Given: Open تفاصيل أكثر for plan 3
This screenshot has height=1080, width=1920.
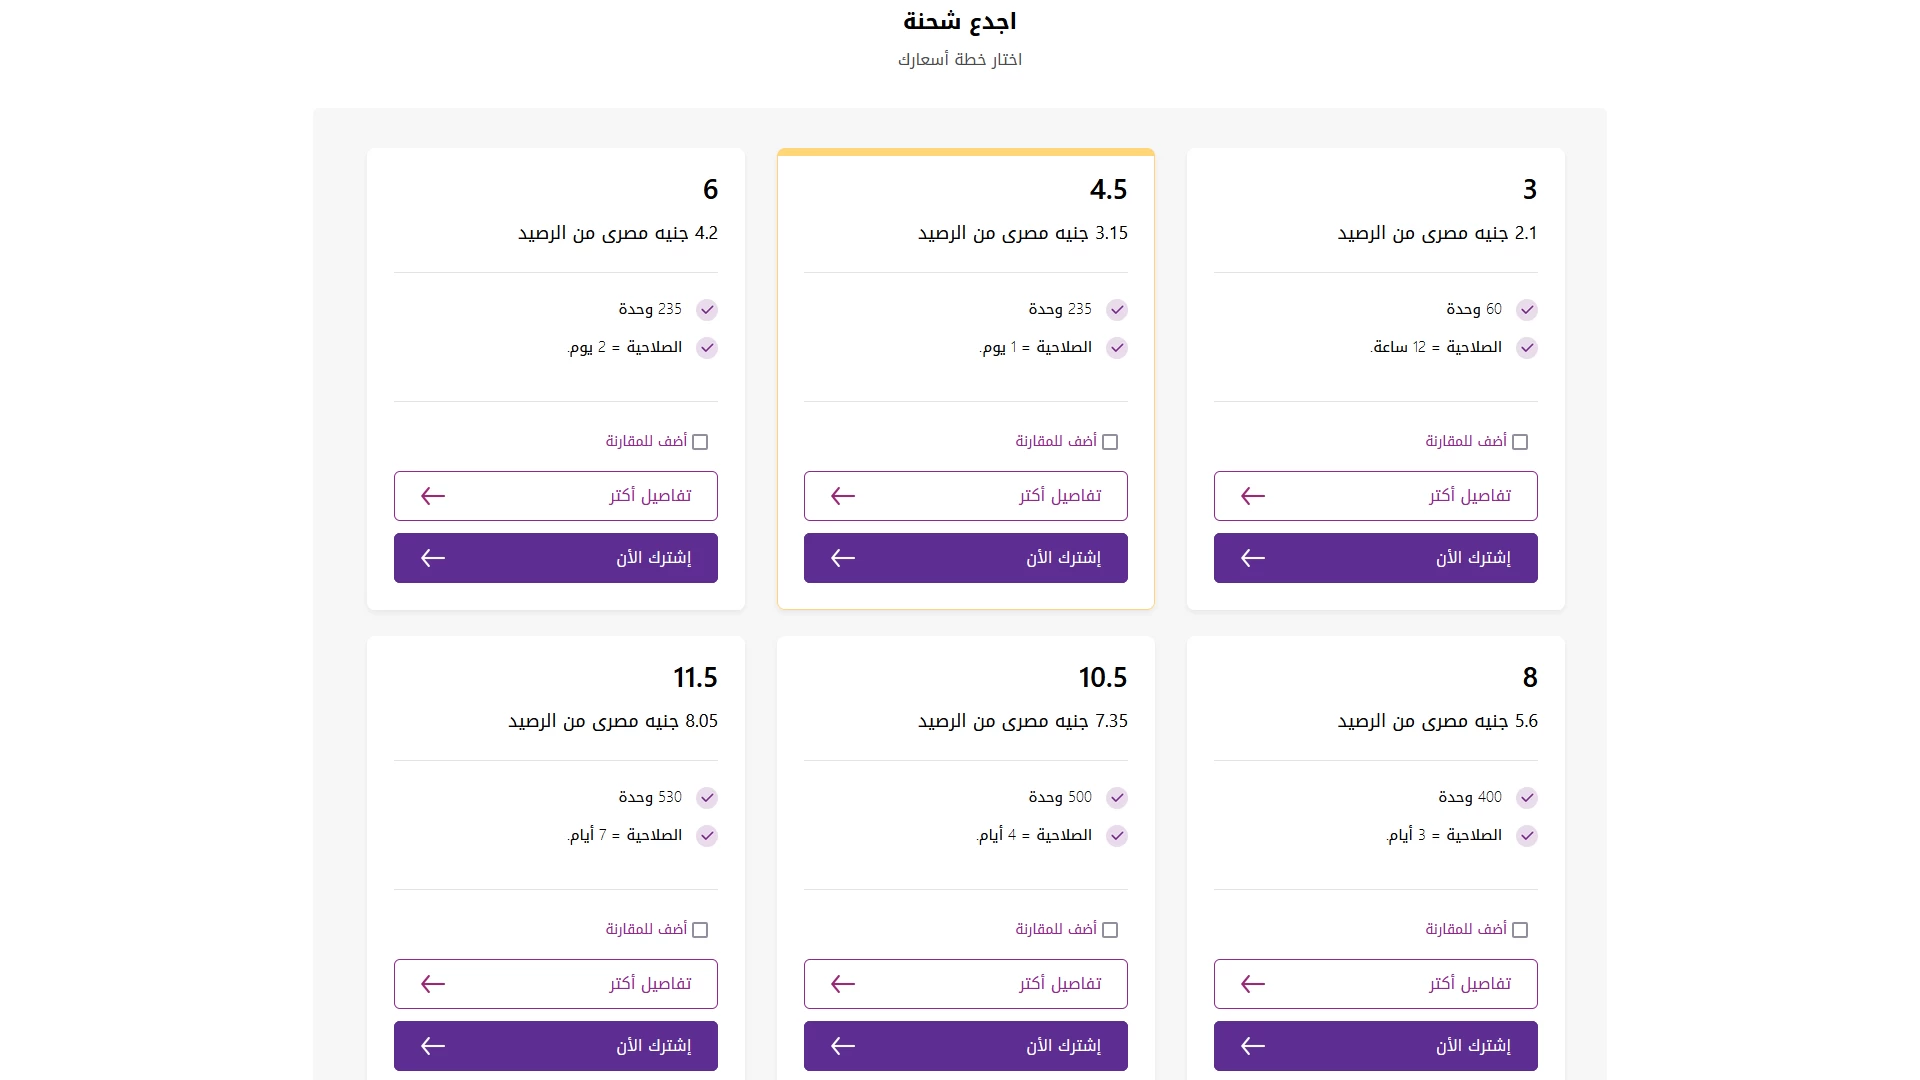Looking at the screenshot, I should coord(1375,496).
